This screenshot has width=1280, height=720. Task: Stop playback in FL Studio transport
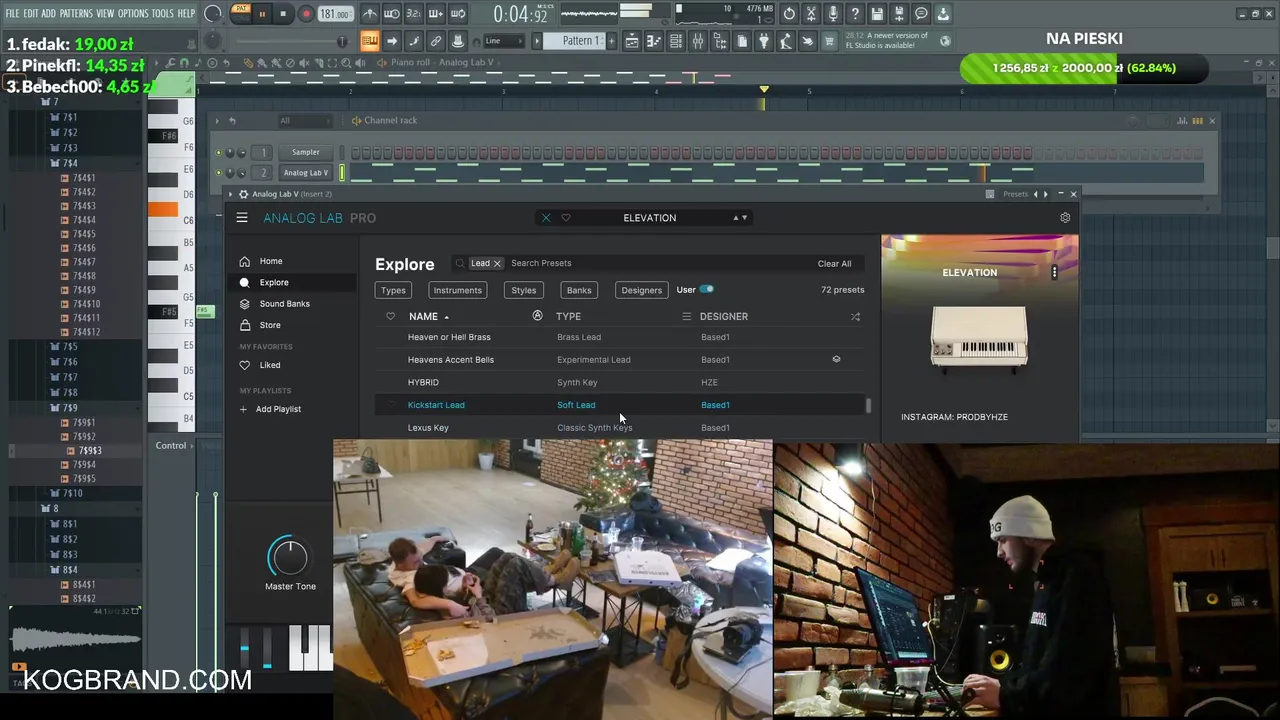coord(283,13)
